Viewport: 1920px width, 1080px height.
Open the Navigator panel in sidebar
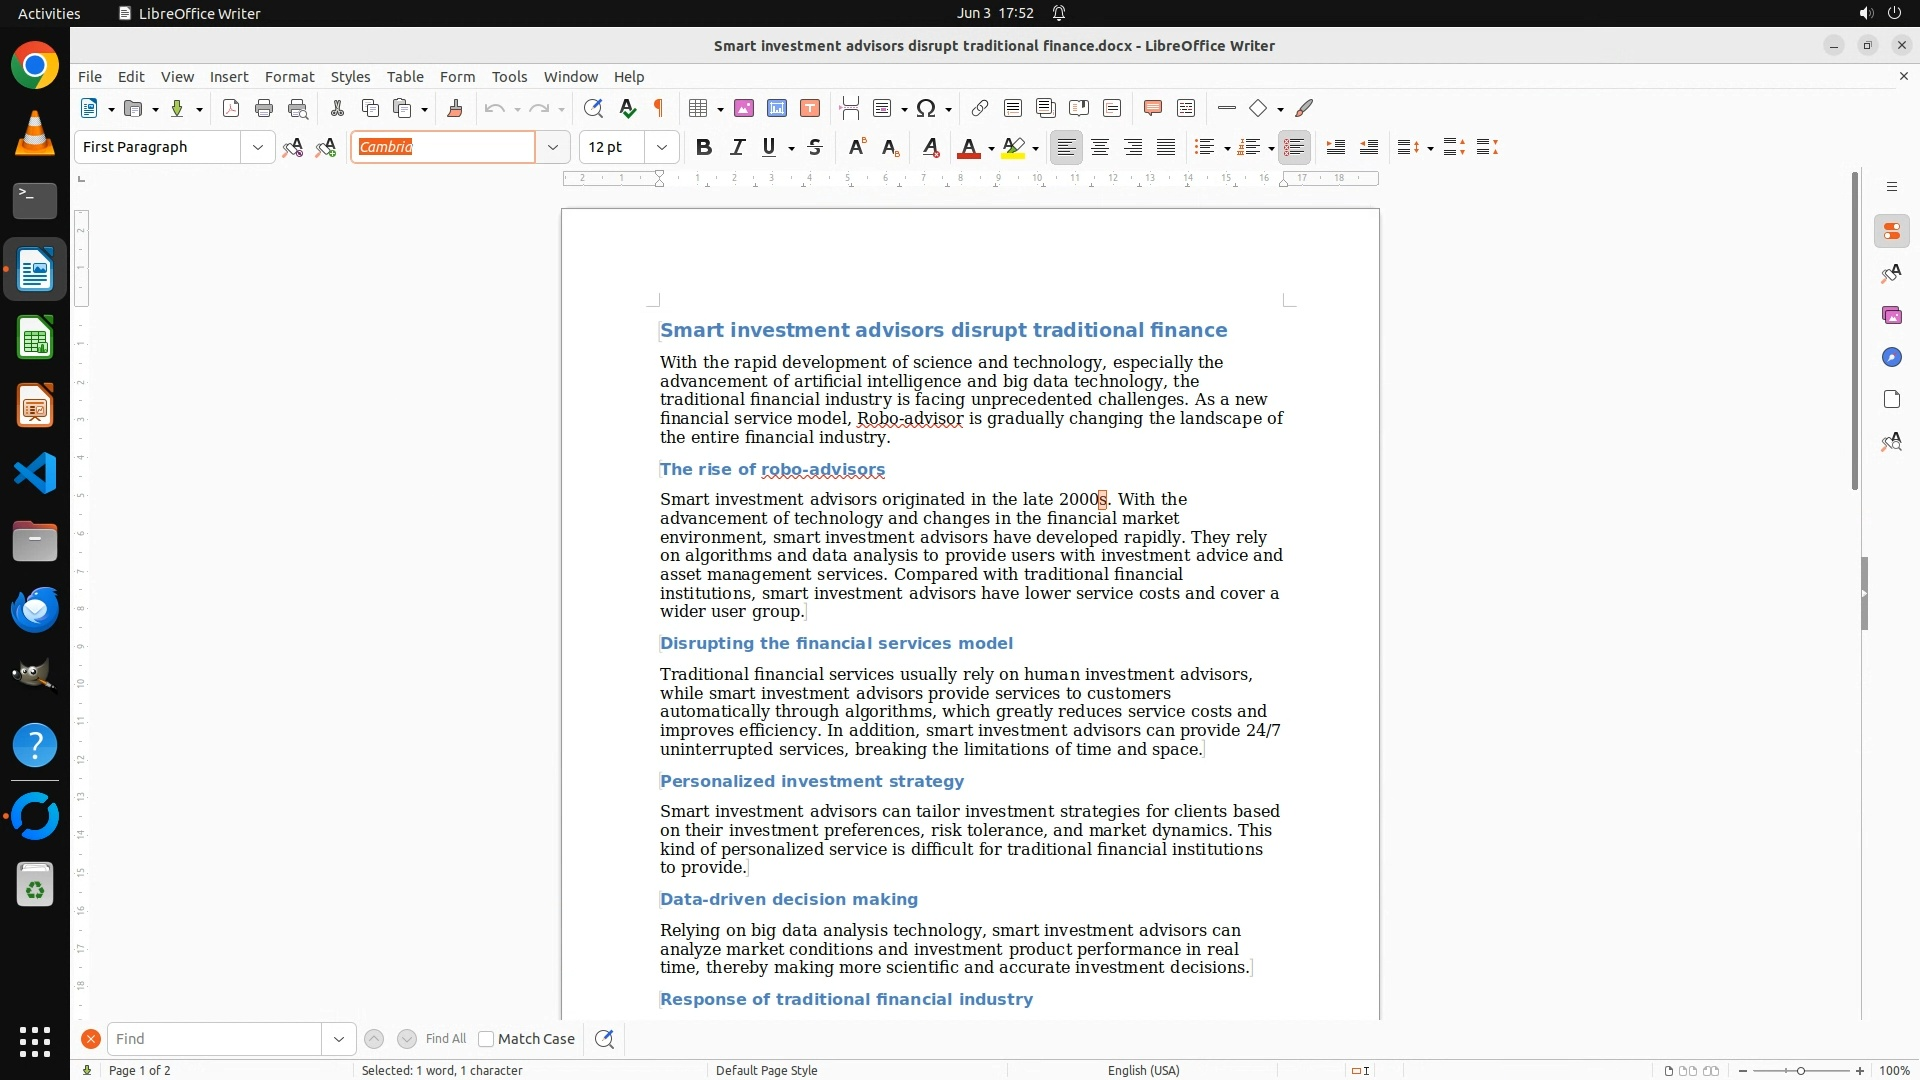click(x=1891, y=358)
